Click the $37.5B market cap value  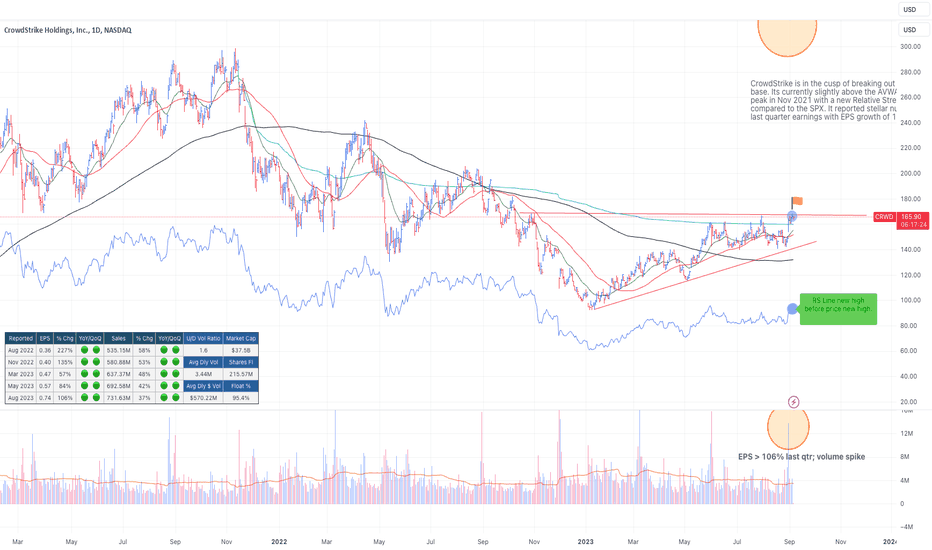pos(241,350)
